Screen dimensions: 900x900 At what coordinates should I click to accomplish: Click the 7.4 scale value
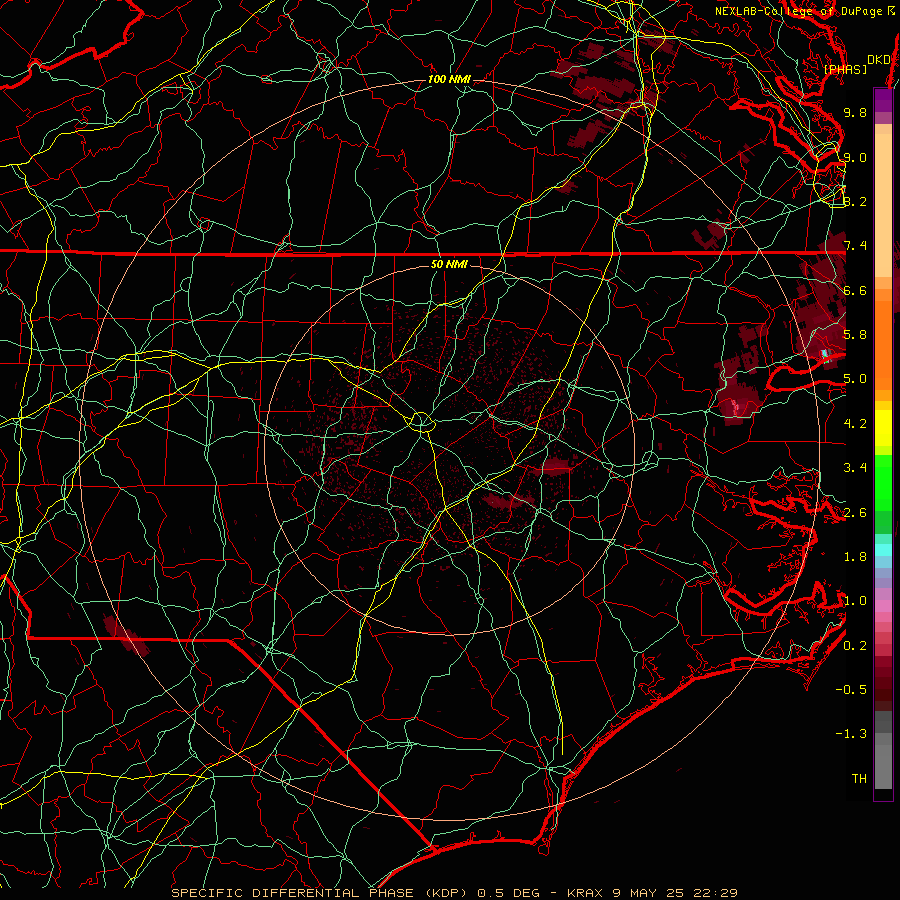[855, 246]
